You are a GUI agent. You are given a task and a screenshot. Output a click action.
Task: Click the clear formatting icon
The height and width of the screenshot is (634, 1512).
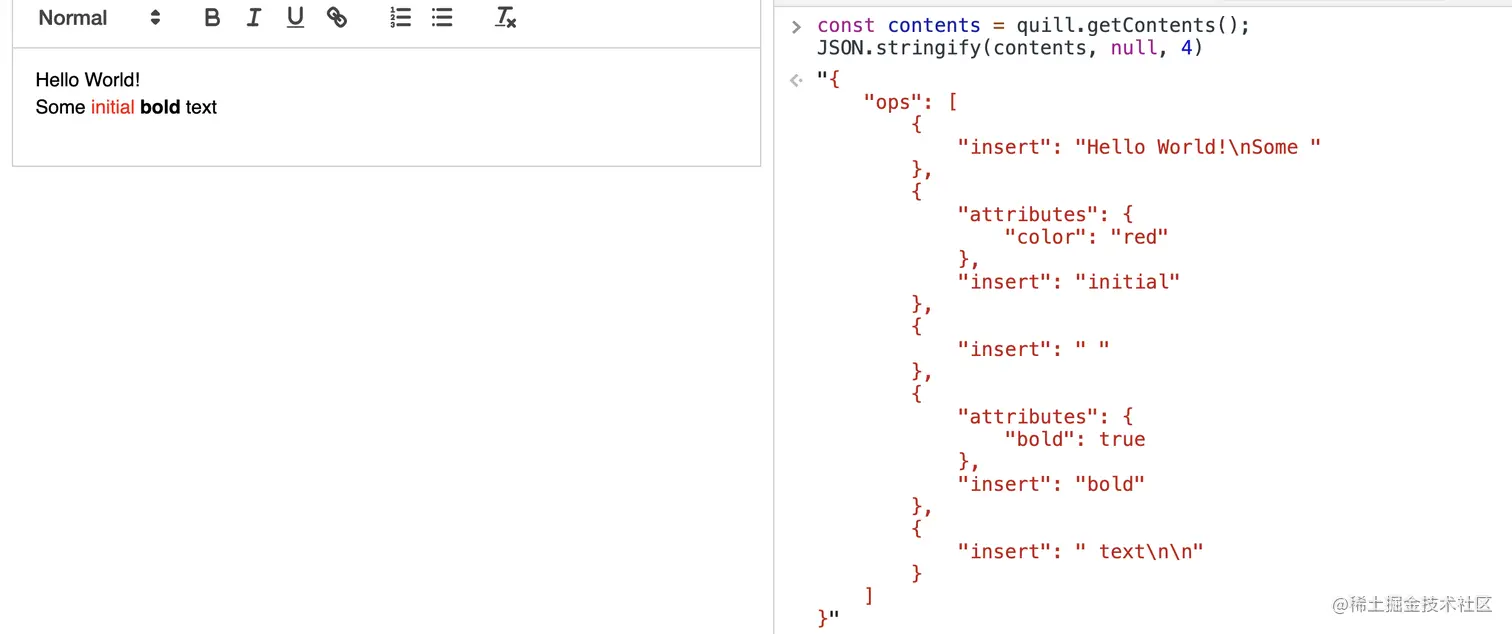[x=506, y=18]
